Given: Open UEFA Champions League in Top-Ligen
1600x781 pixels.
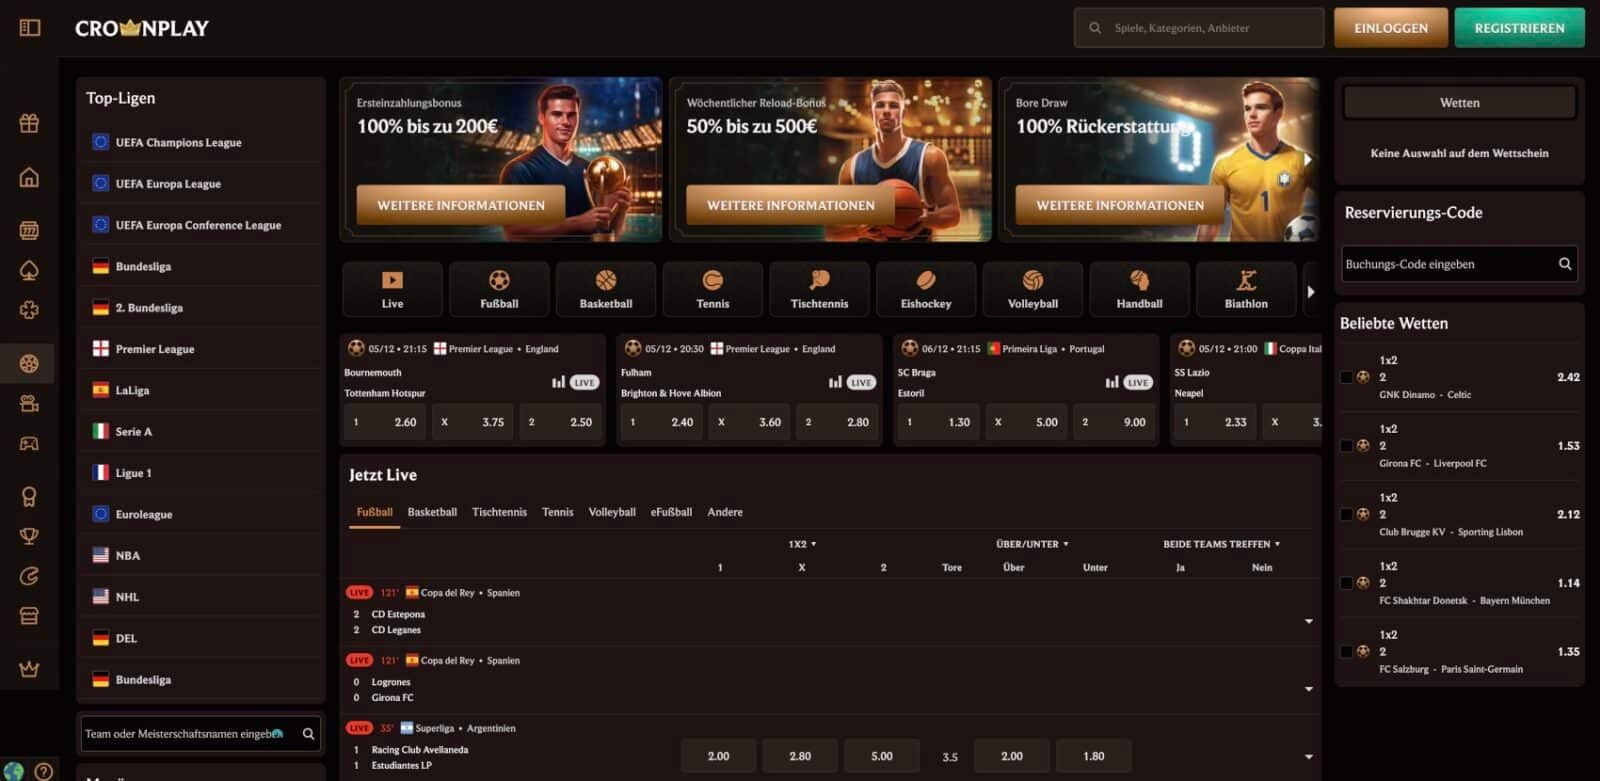Looking at the screenshot, I should point(178,143).
